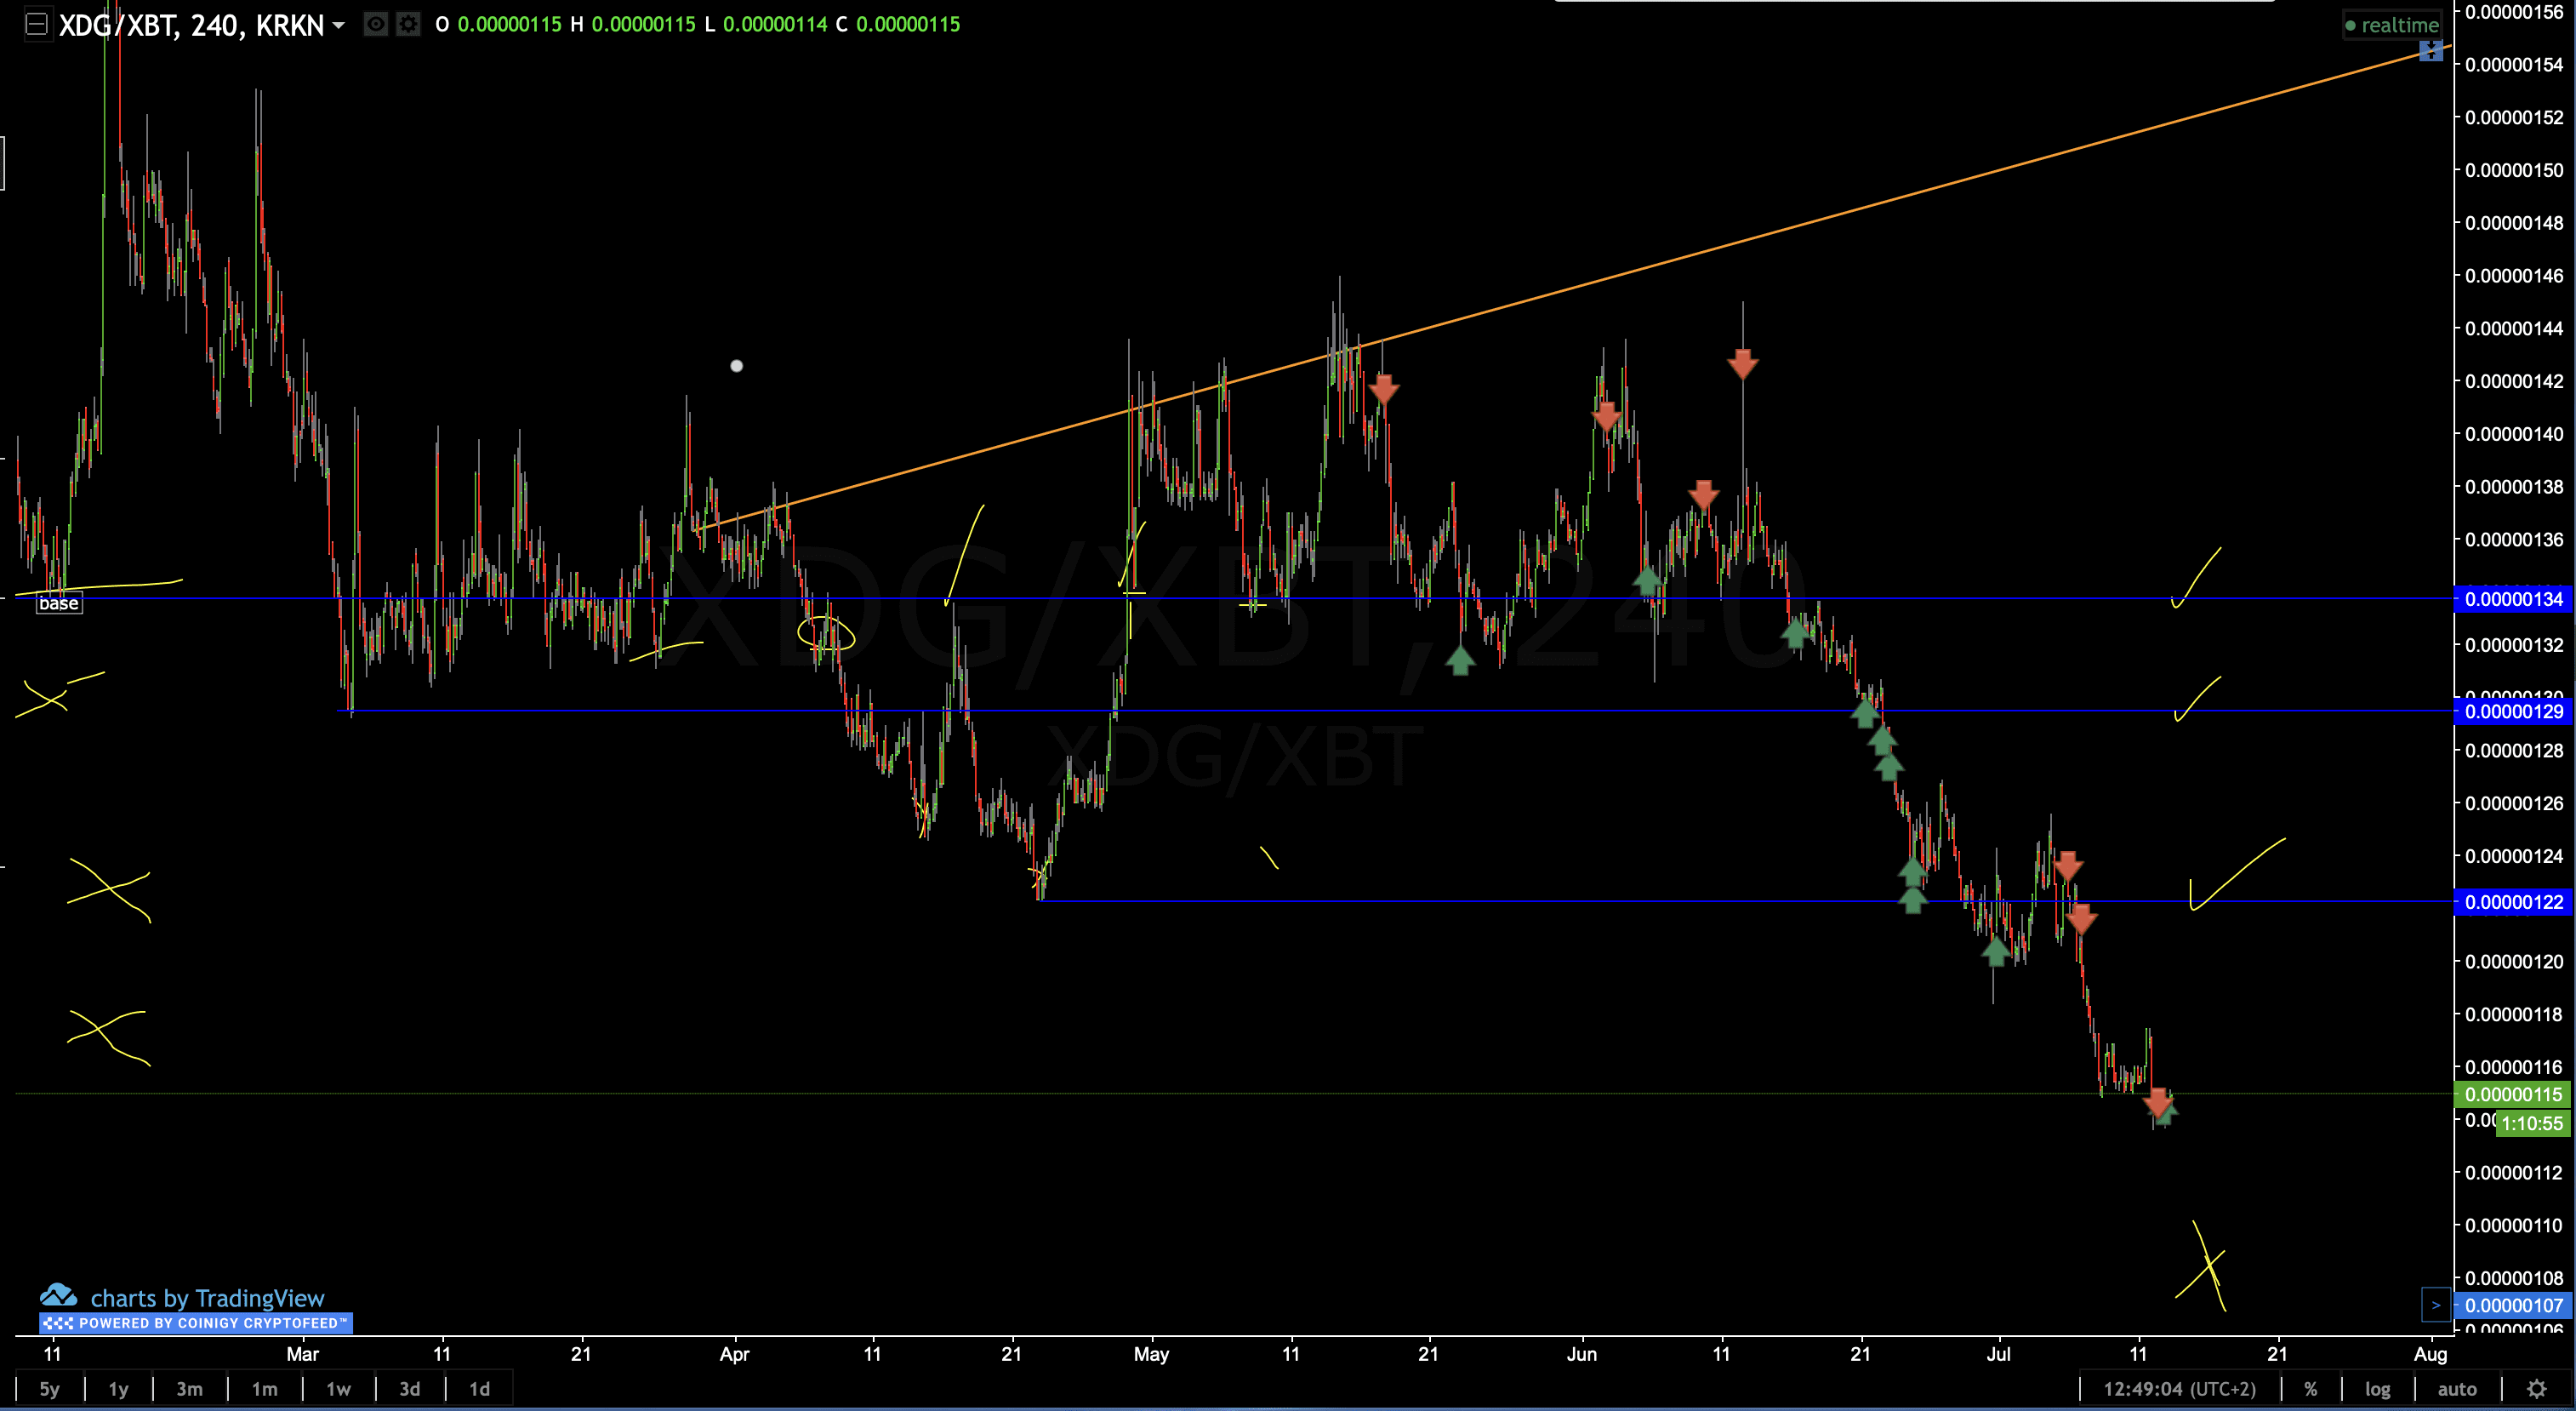Switch to the 1m time range
The image size is (2576, 1411).
point(264,1388)
